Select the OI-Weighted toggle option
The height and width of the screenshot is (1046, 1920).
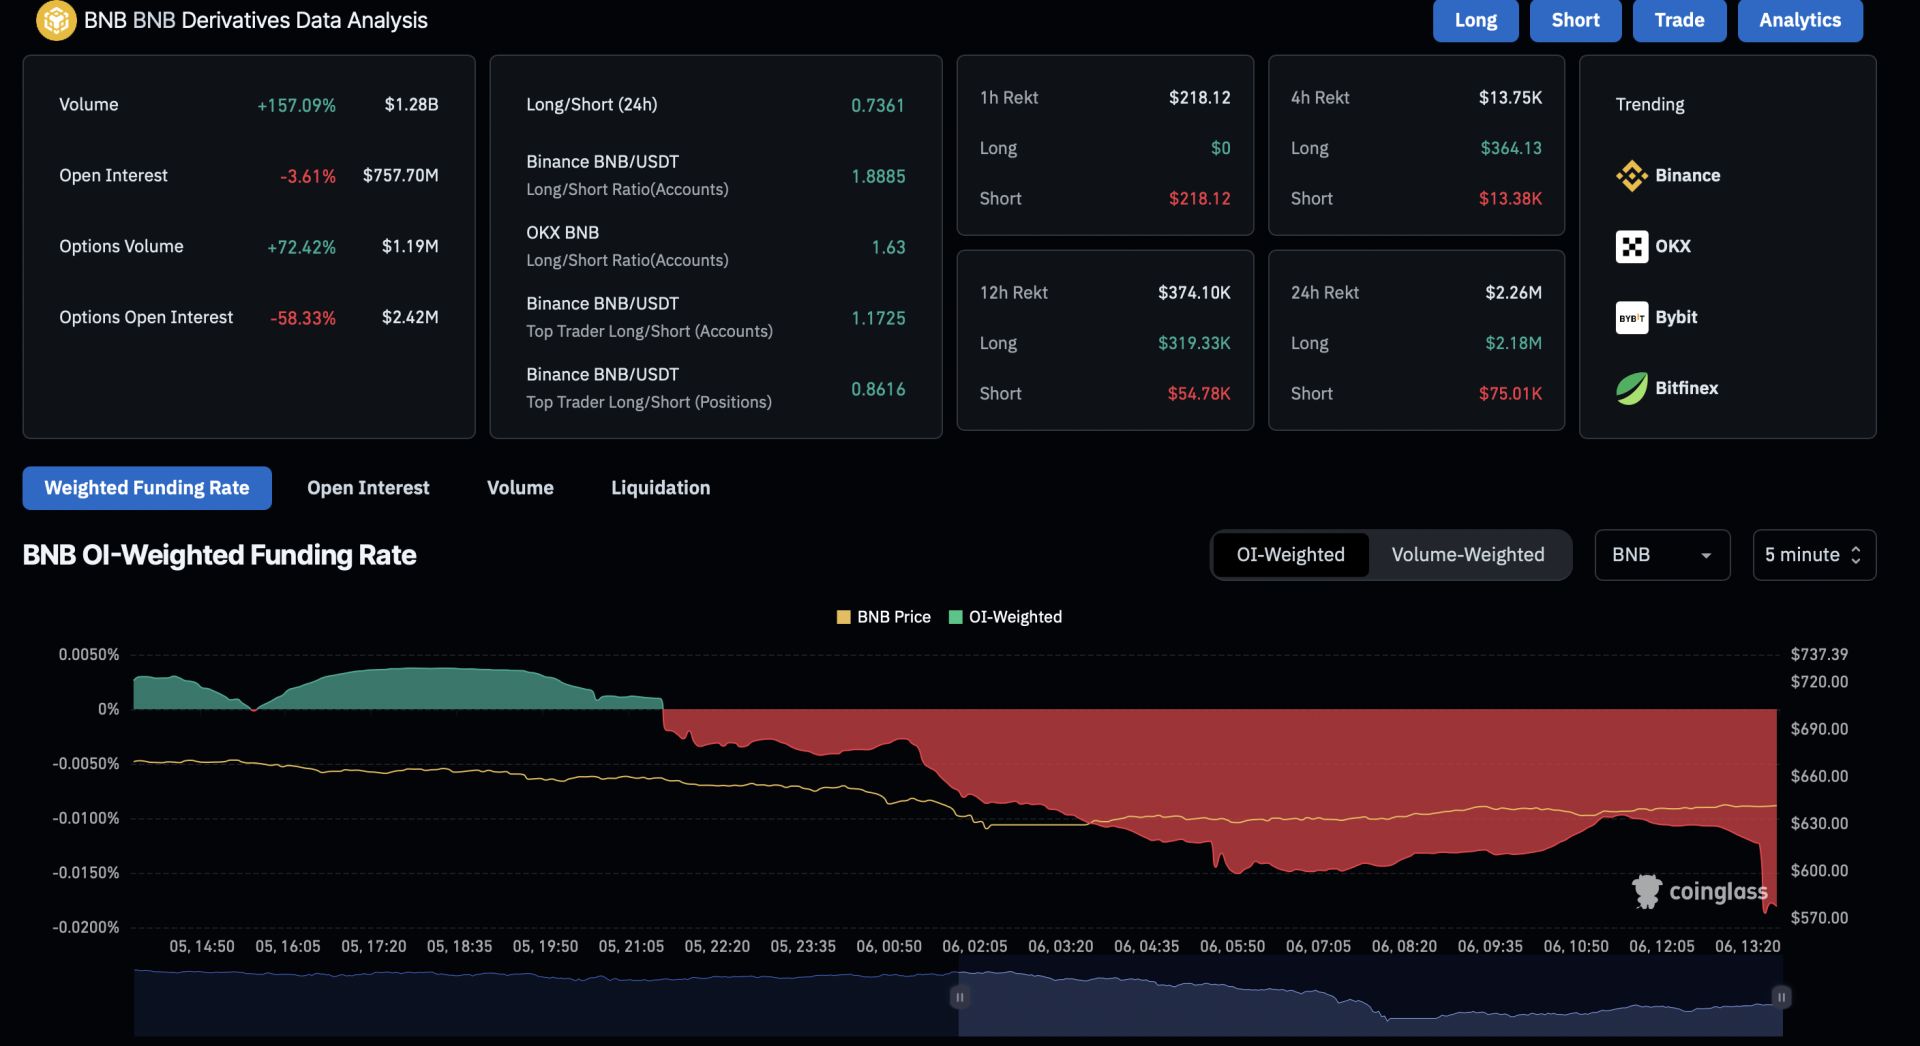tap(1290, 555)
